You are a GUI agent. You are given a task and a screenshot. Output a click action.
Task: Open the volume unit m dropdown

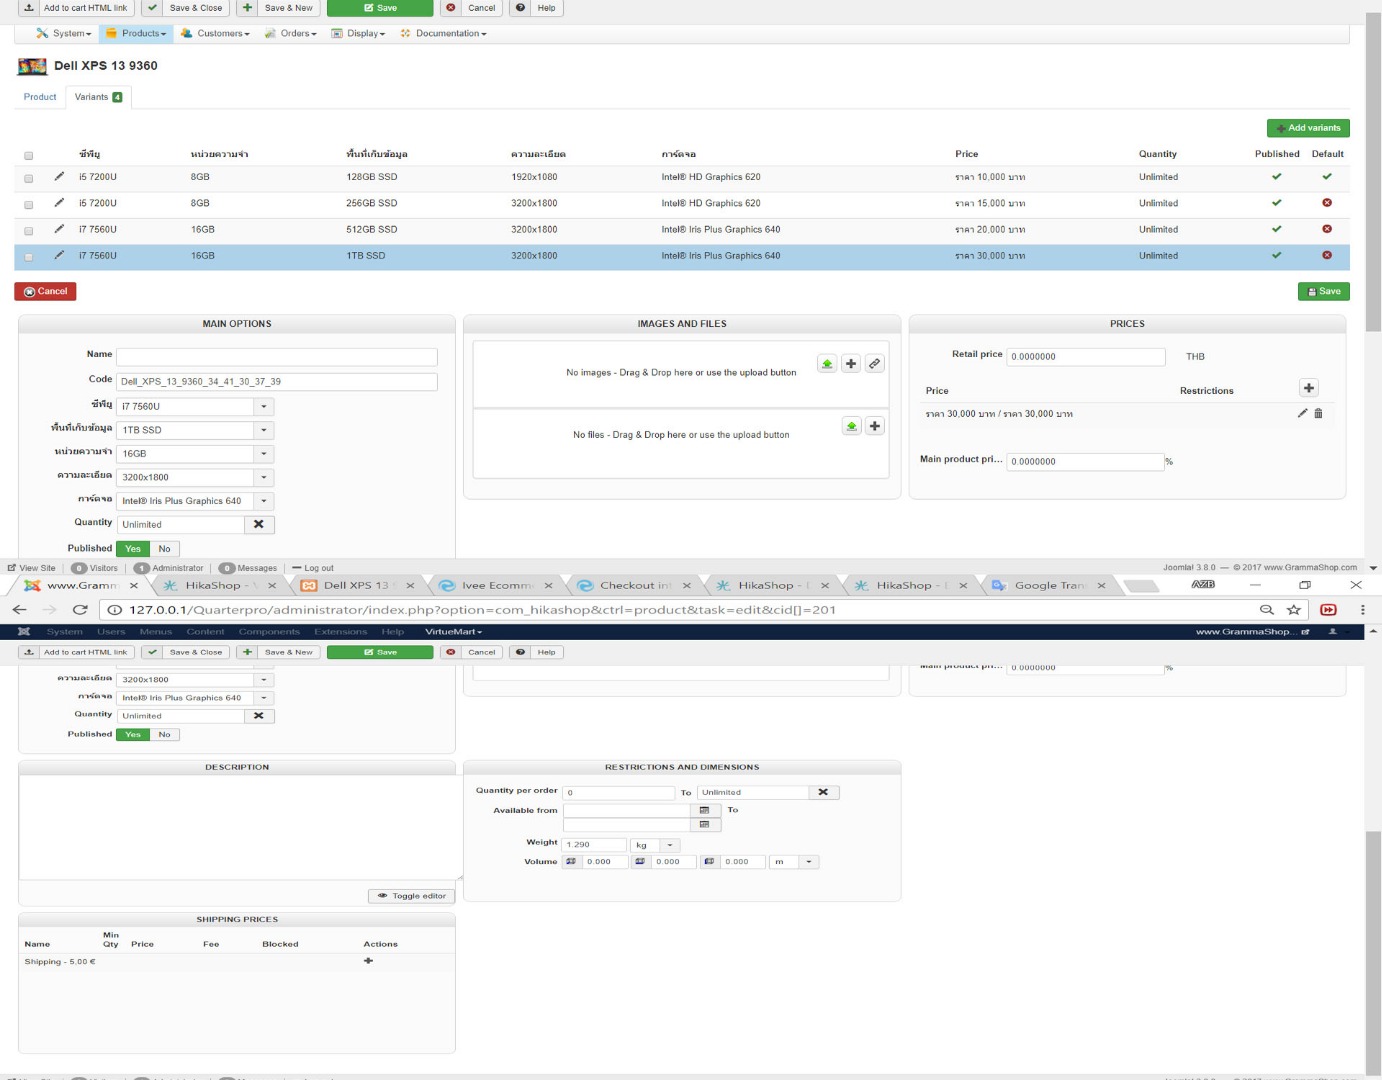(794, 861)
